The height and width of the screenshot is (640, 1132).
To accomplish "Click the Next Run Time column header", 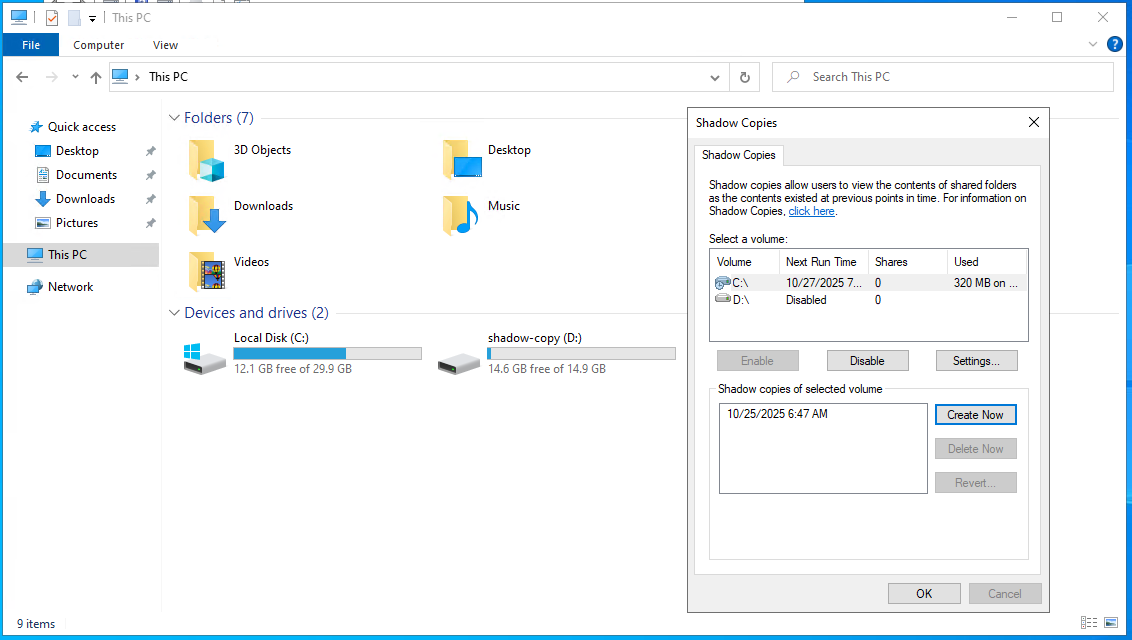I will coord(824,262).
